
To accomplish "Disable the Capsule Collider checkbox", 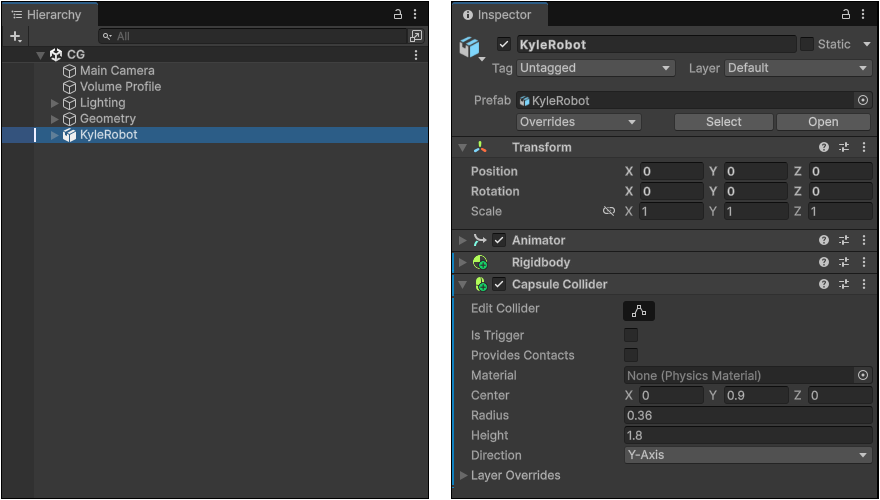I will pos(498,285).
